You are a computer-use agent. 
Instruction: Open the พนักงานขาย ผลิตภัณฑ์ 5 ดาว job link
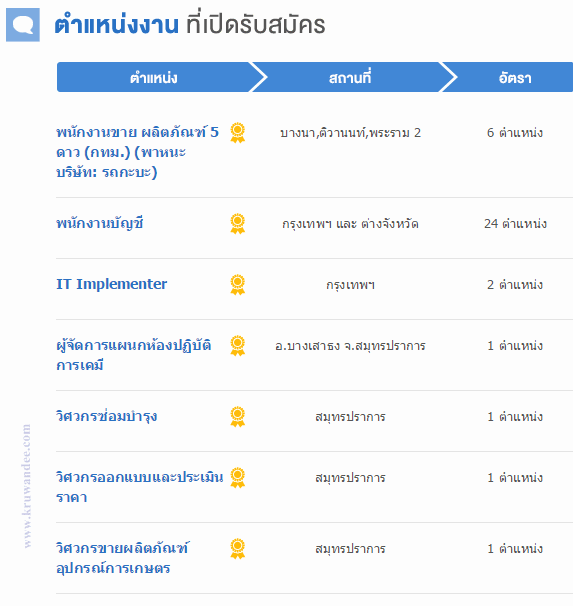(138, 152)
